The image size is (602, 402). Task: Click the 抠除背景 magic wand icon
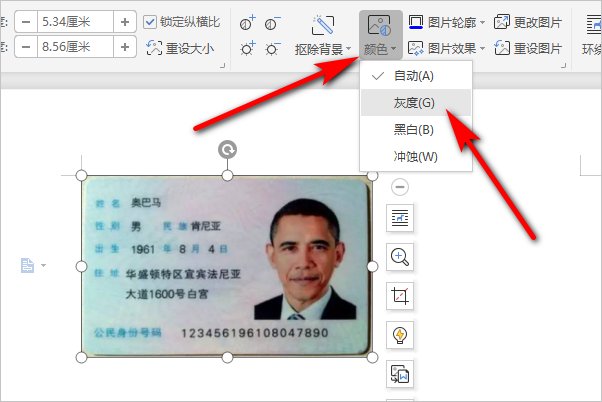[x=323, y=25]
